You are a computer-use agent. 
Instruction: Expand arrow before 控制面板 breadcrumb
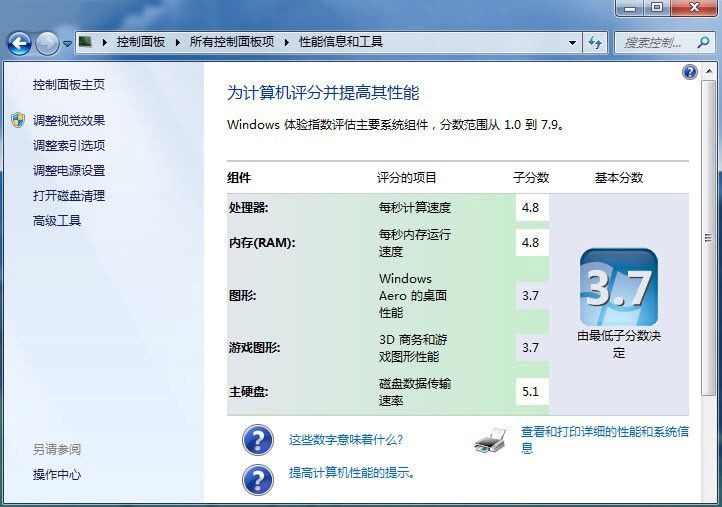pos(105,42)
